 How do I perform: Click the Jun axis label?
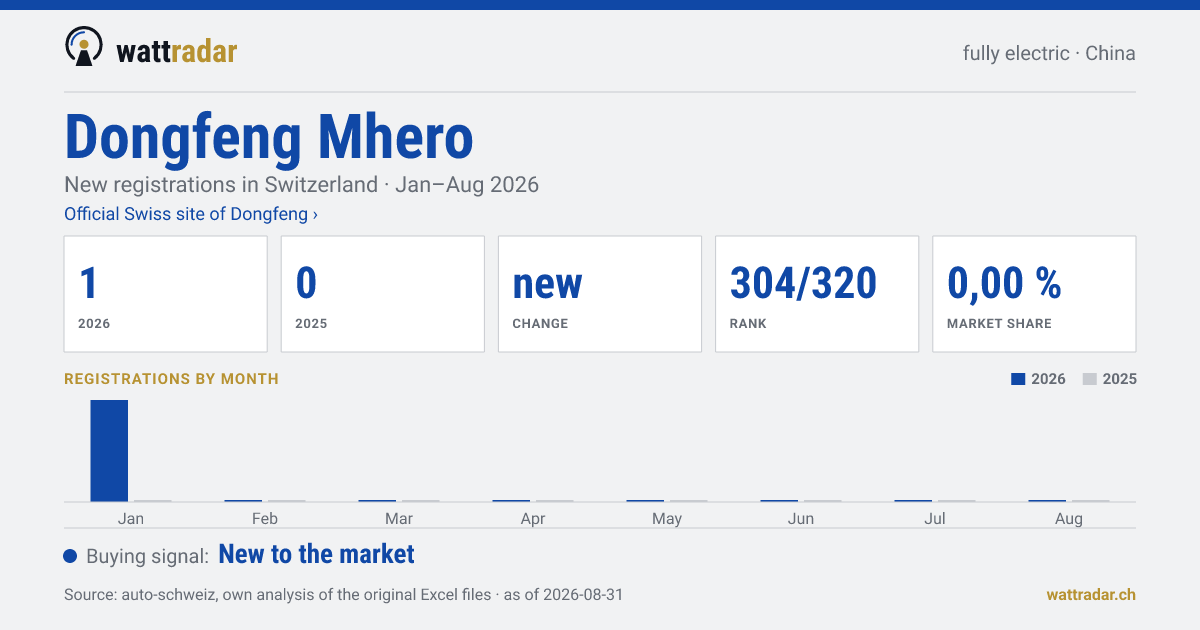[x=801, y=518]
